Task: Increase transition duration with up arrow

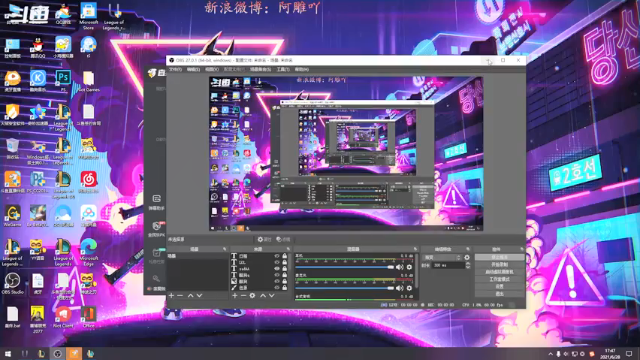Action: (468, 264)
